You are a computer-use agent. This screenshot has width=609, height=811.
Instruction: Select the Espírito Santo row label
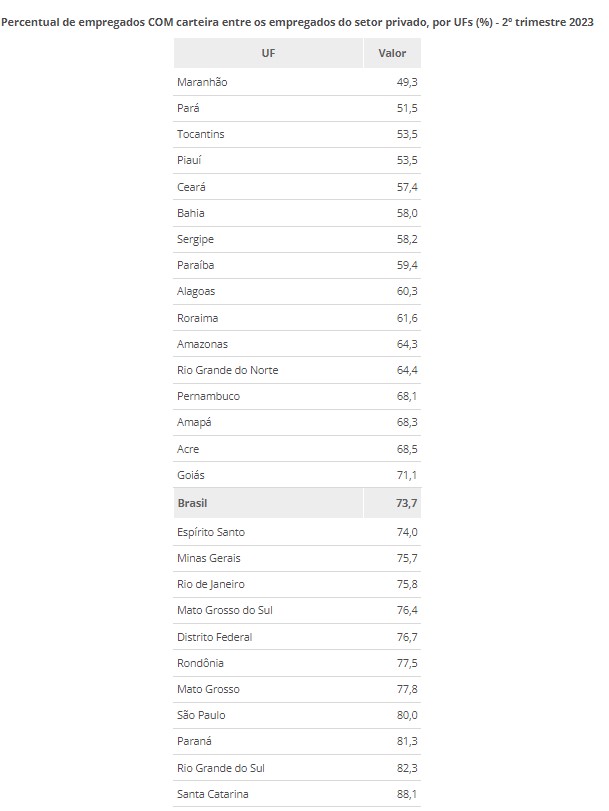[x=210, y=532]
